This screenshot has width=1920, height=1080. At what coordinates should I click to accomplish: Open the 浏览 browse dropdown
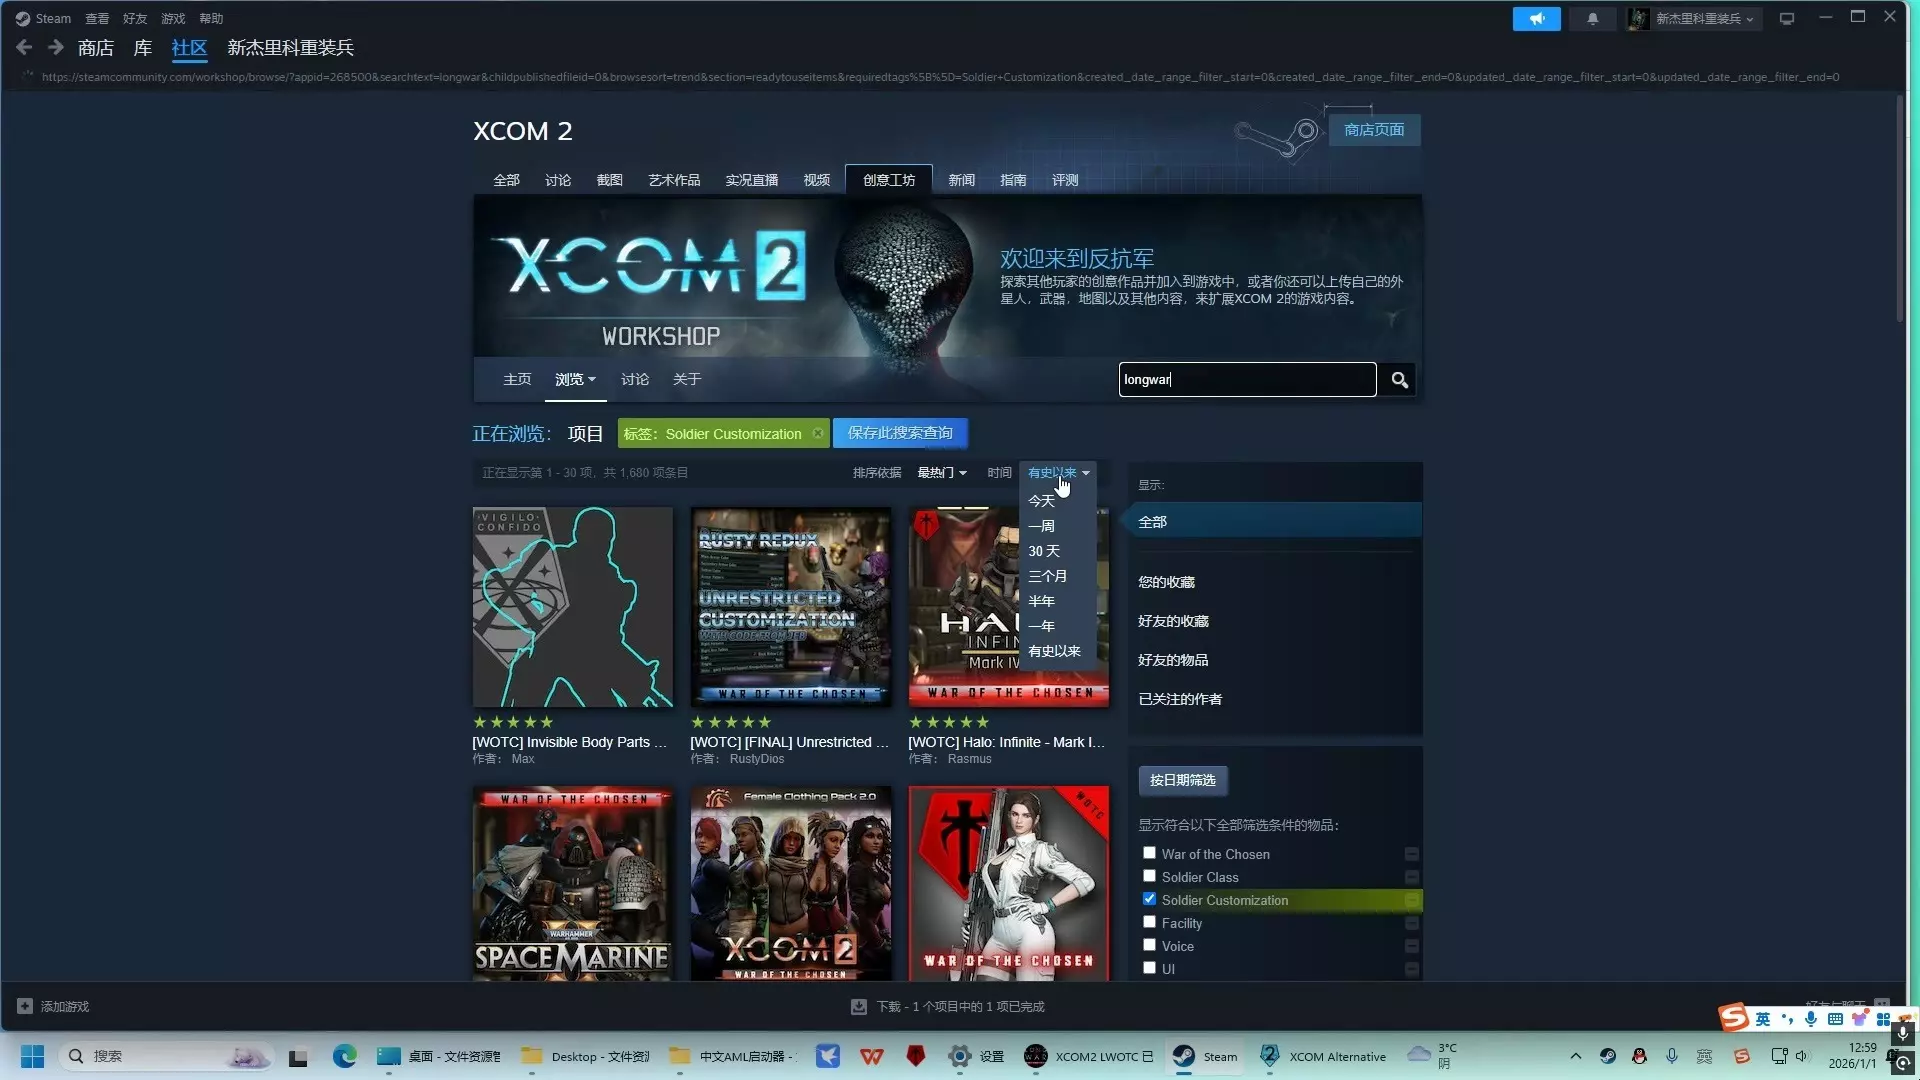pyautogui.click(x=575, y=380)
